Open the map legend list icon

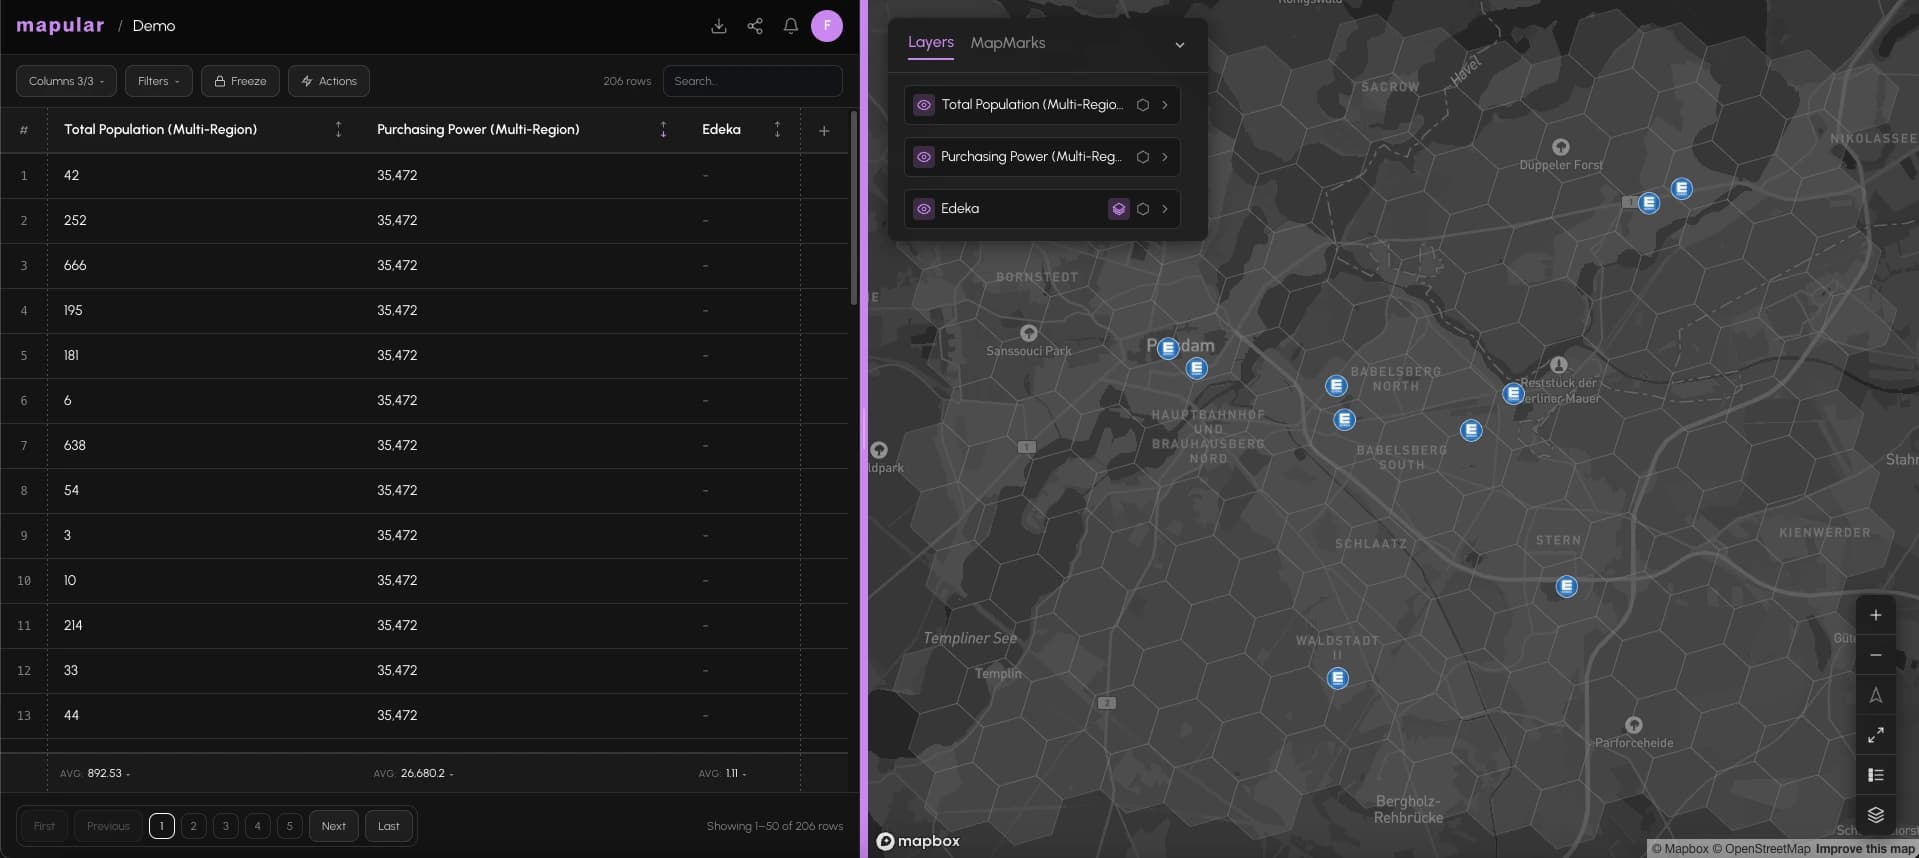(x=1876, y=775)
